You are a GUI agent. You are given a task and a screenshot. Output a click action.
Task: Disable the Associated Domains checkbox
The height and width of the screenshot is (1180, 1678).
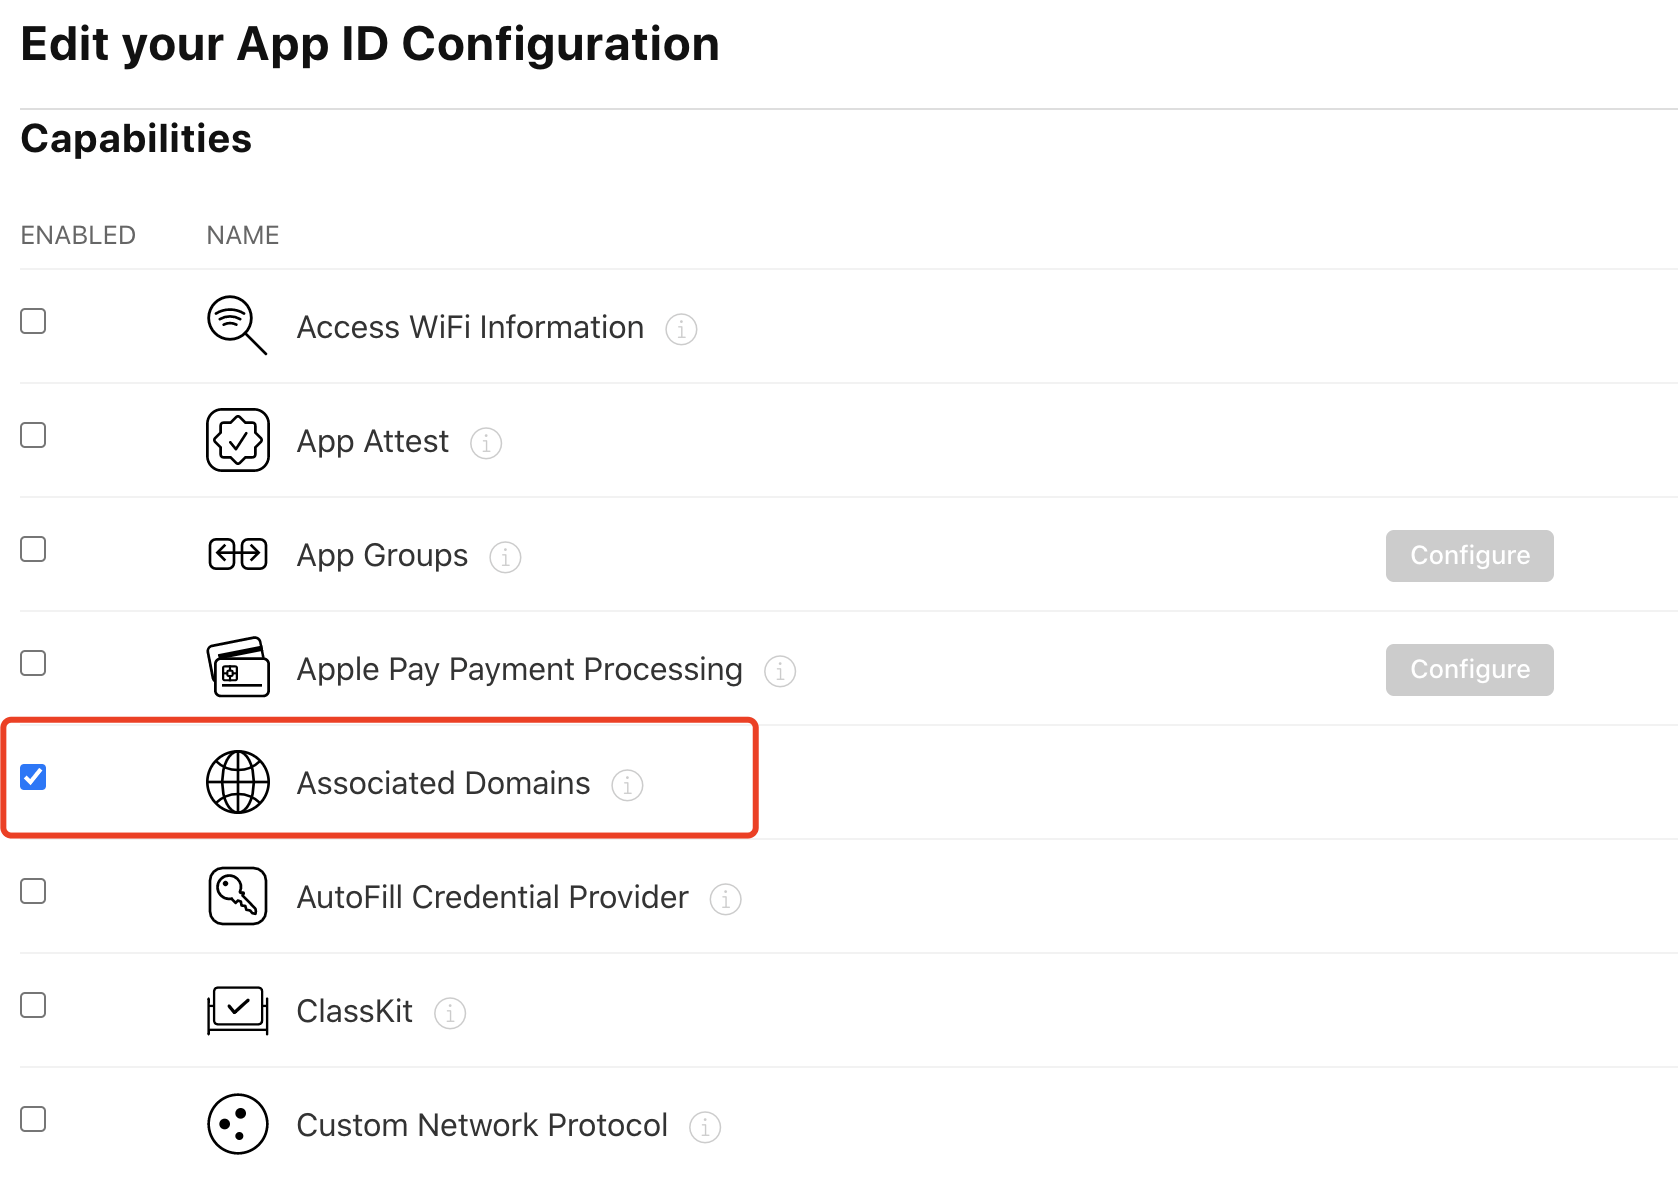[33, 777]
